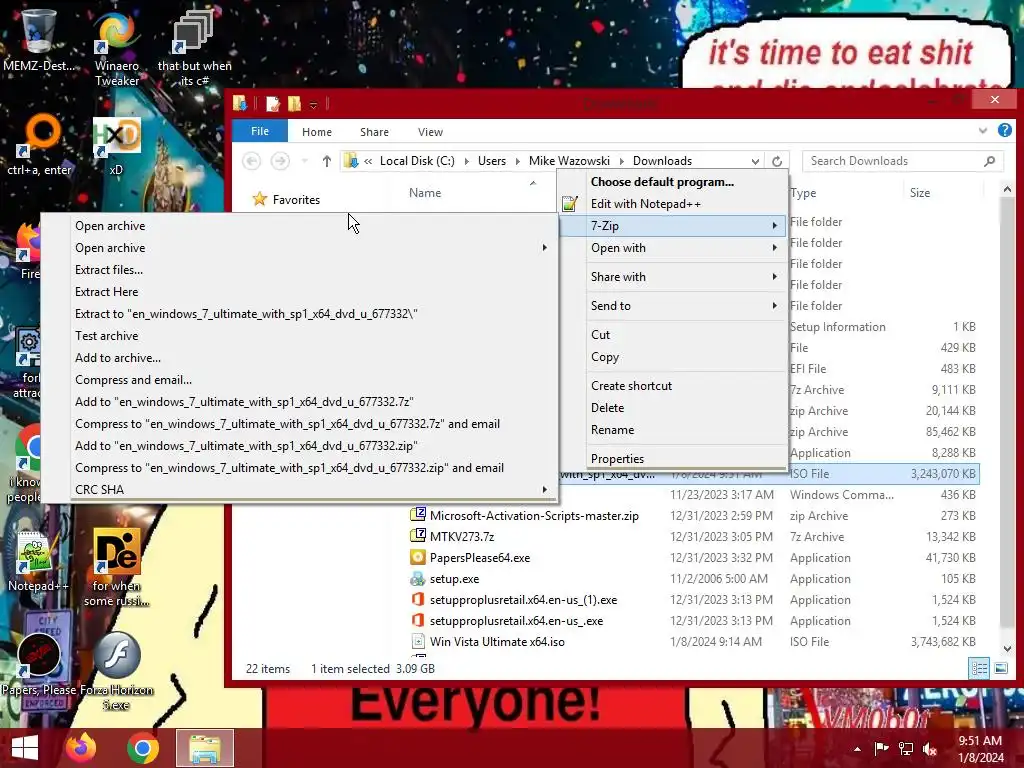Select the Papers, Please desktop icon
This screenshot has width=1024, height=768.
coord(38,664)
